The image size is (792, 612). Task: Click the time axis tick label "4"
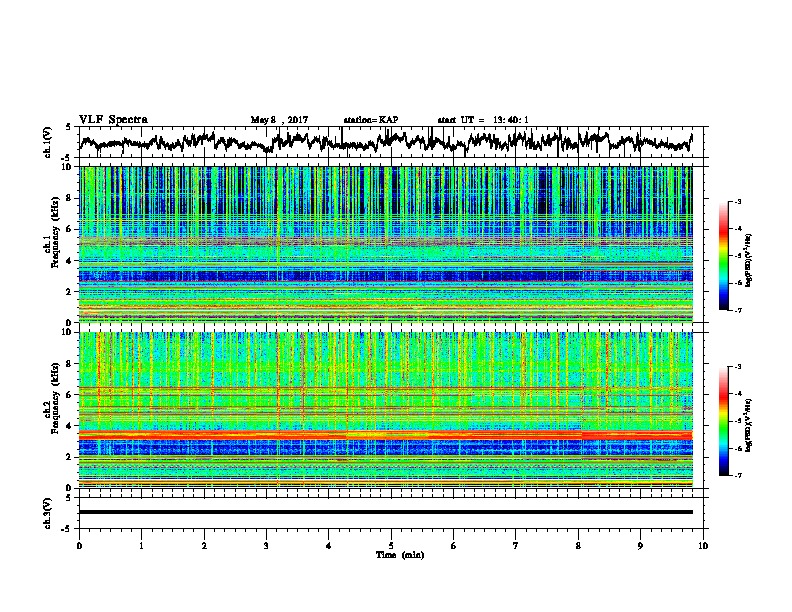pos(329,546)
